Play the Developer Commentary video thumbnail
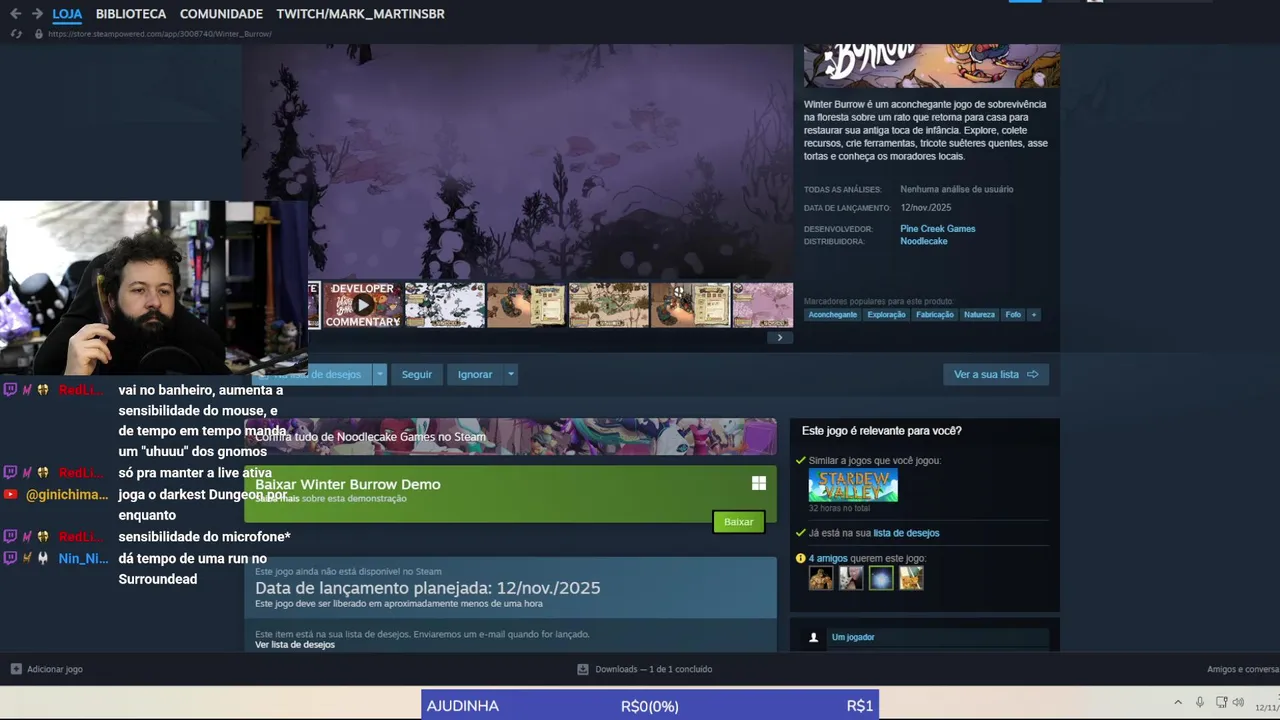This screenshot has width=1280, height=720. (362, 305)
